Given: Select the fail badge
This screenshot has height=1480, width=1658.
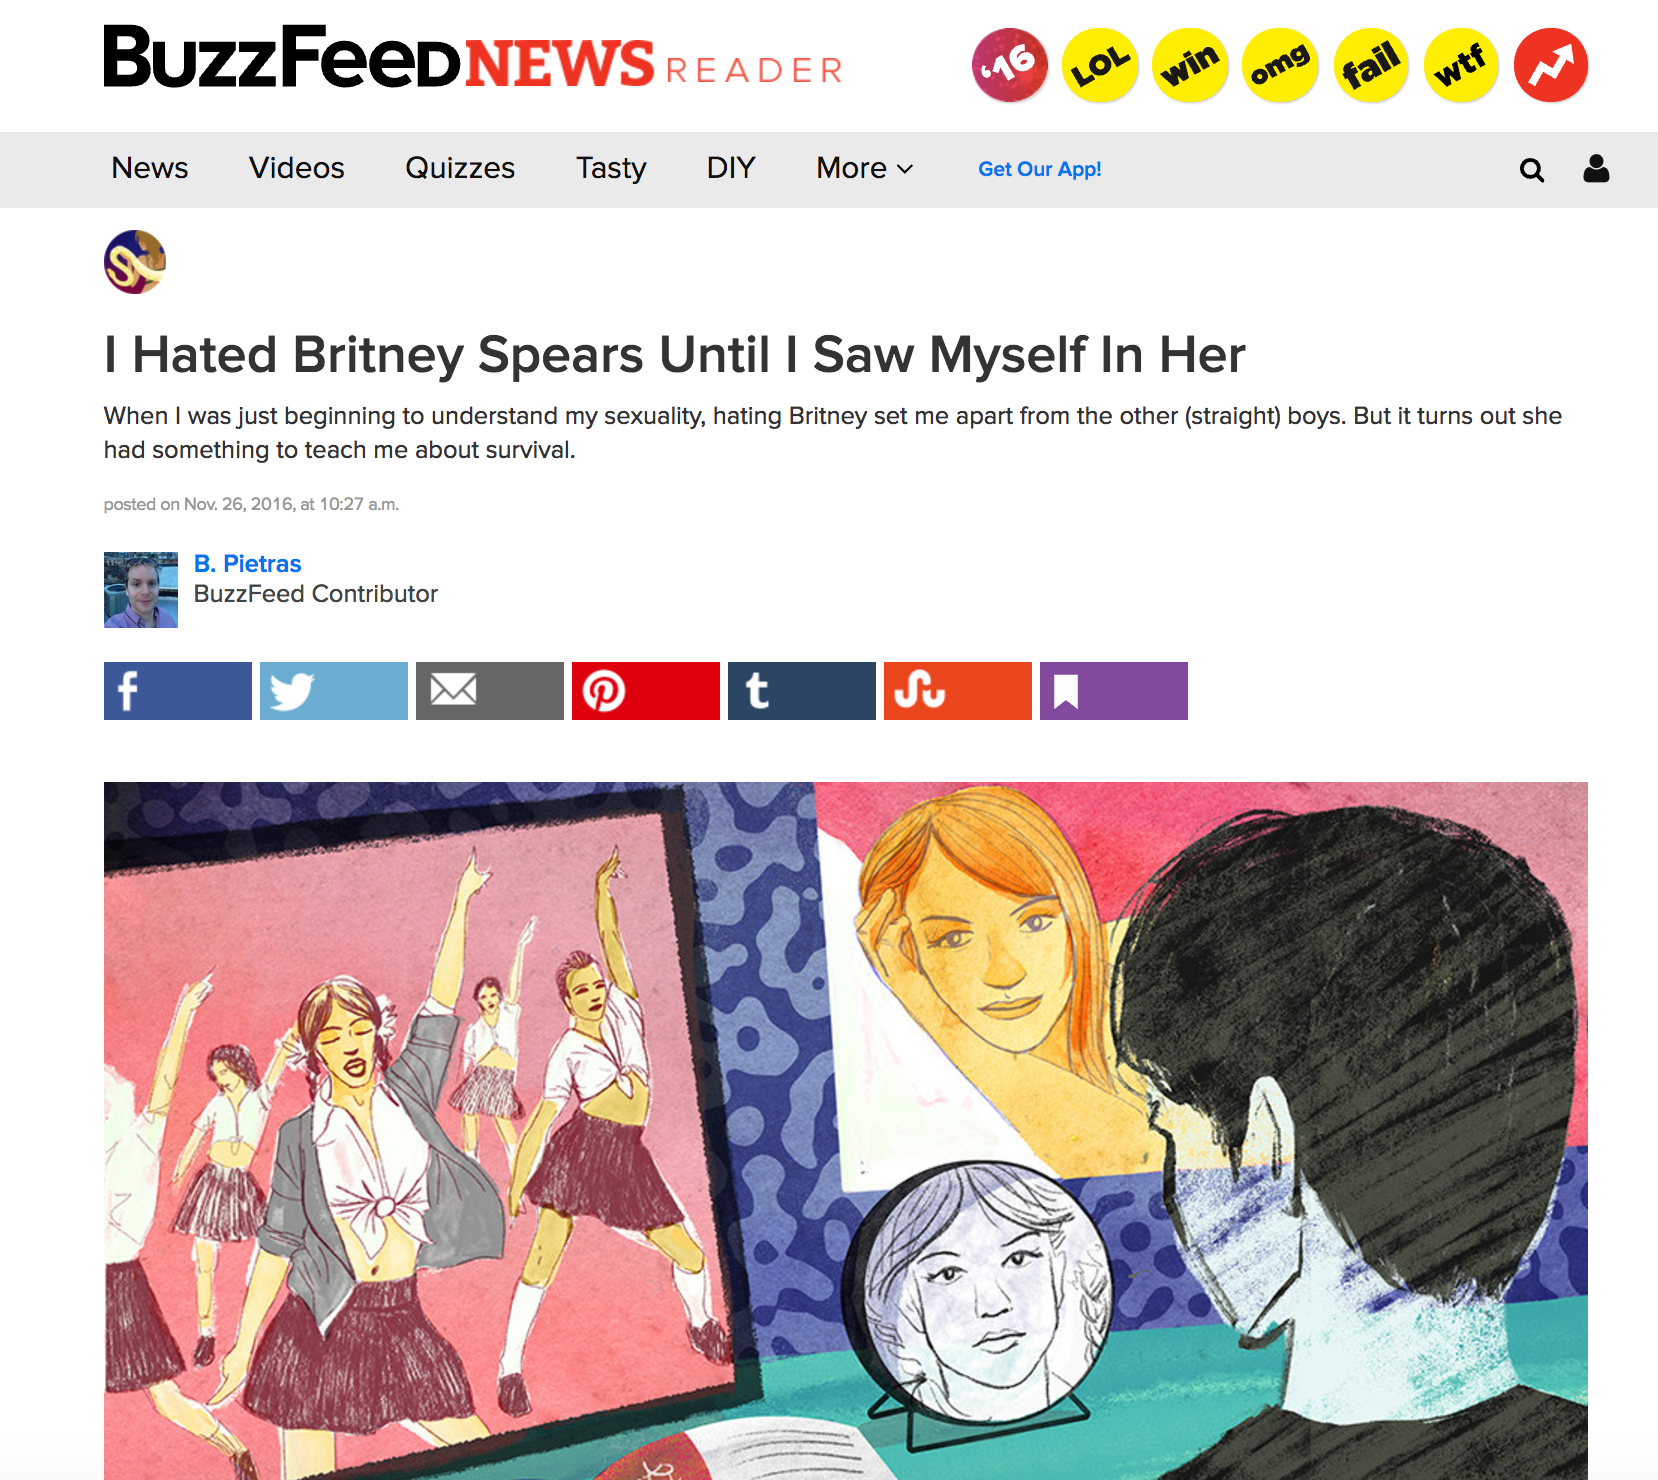Looking at the screenshot, I should pos(1371,65).
